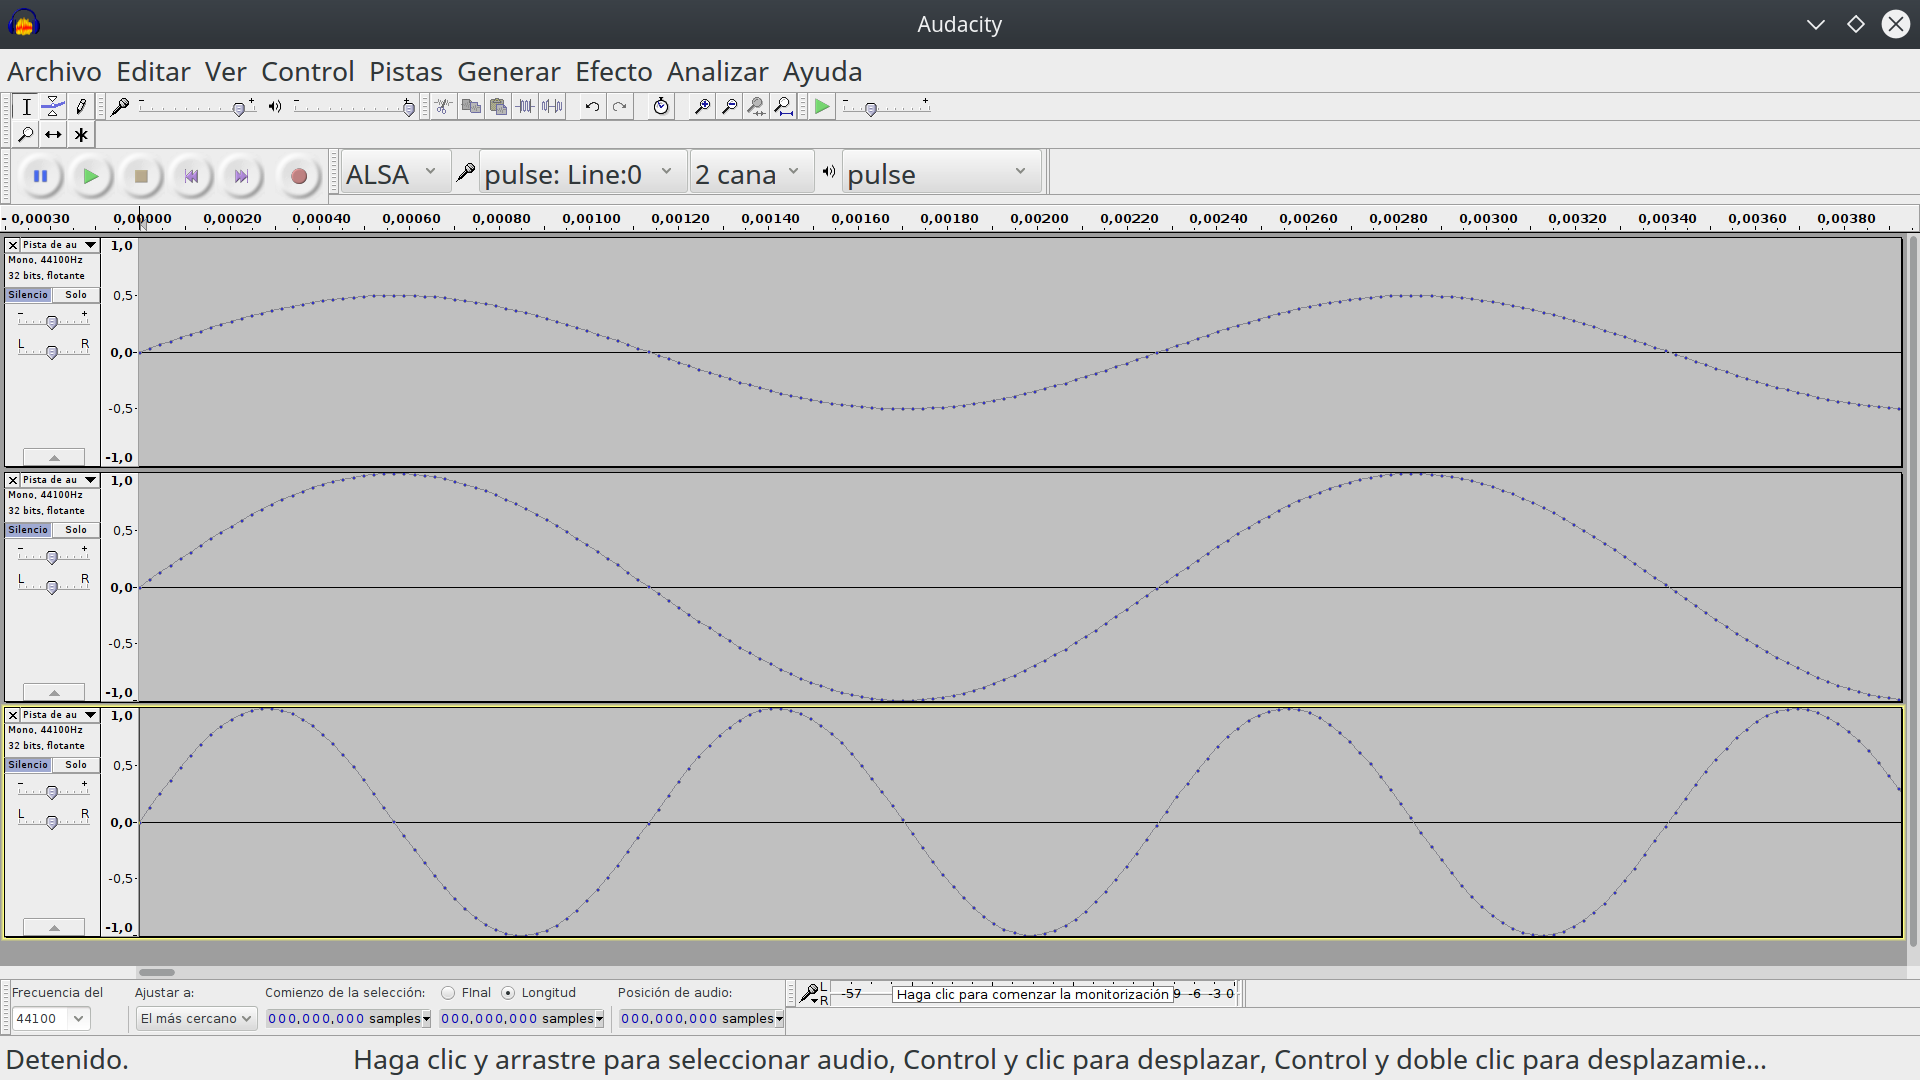Viewport: 1920px width, 1080px height.
Task: Fit selection in window icon
Action: (x=756, y=107)
